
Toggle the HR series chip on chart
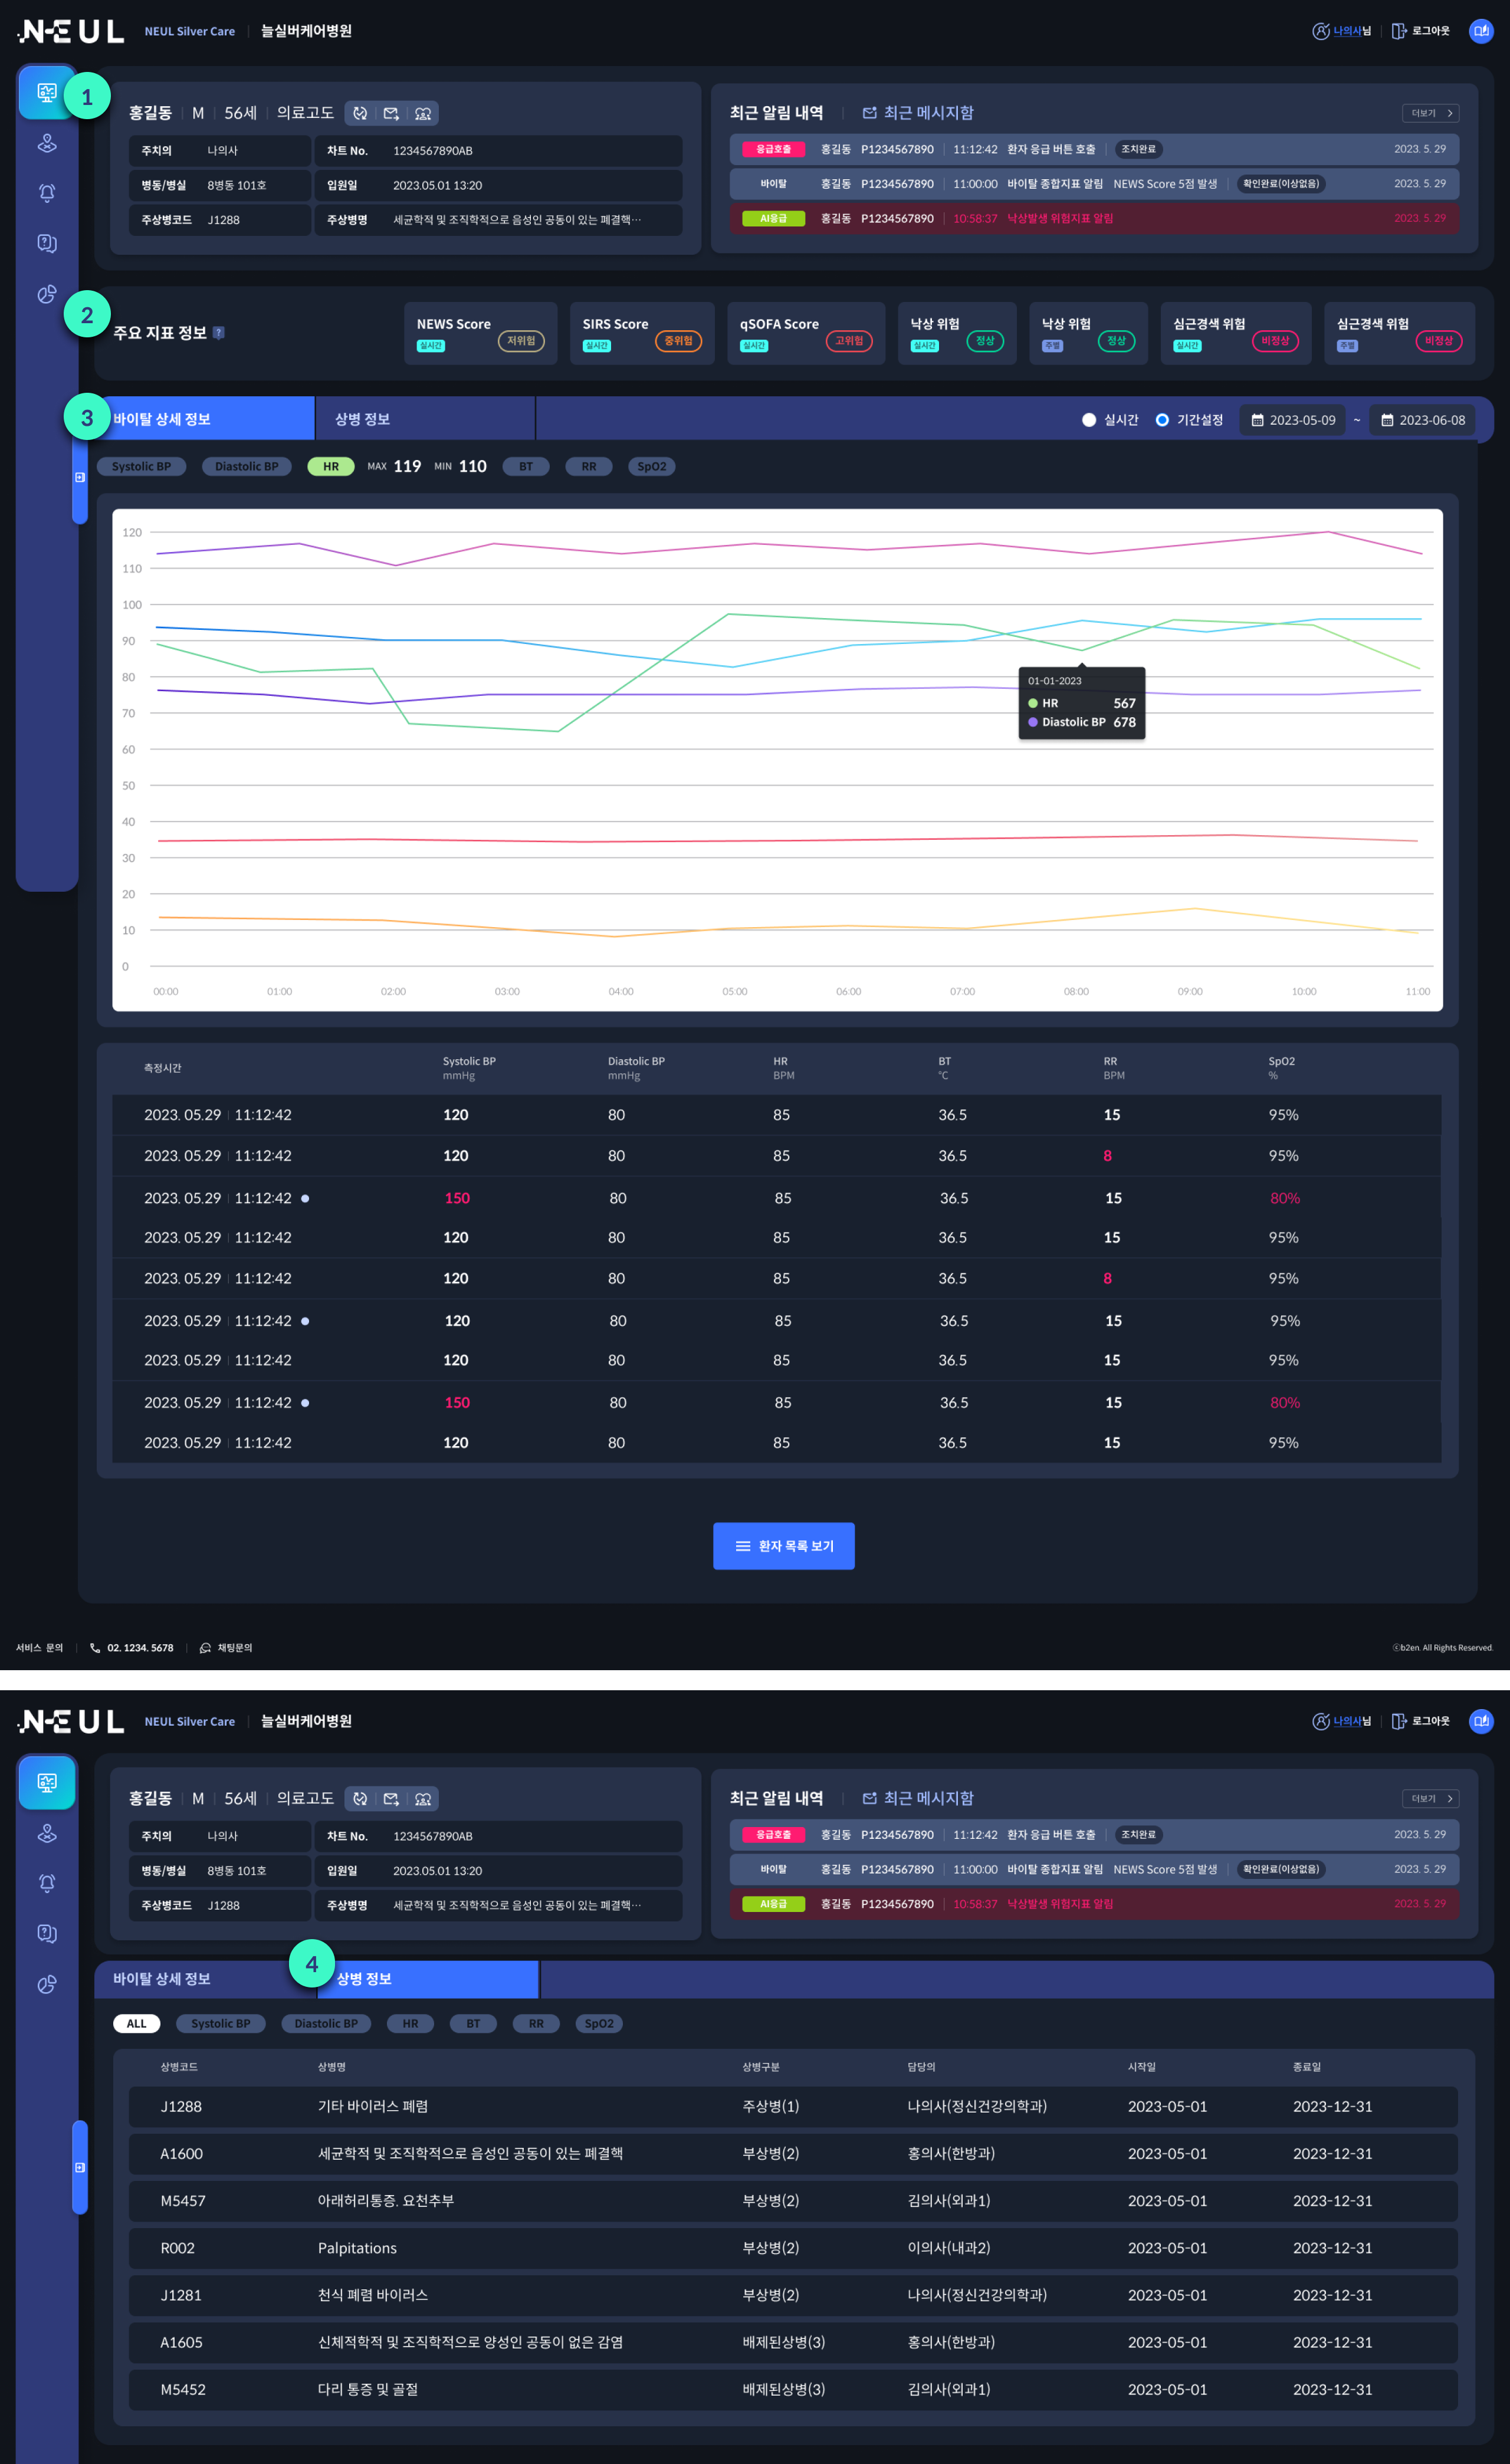[331, 467]
